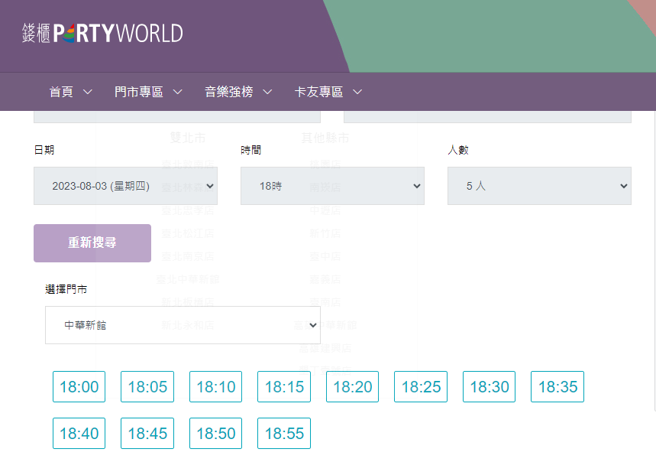Screen dimensions: 656x461
Task: Select the 18:20 time slot
Action: [352, 387]
